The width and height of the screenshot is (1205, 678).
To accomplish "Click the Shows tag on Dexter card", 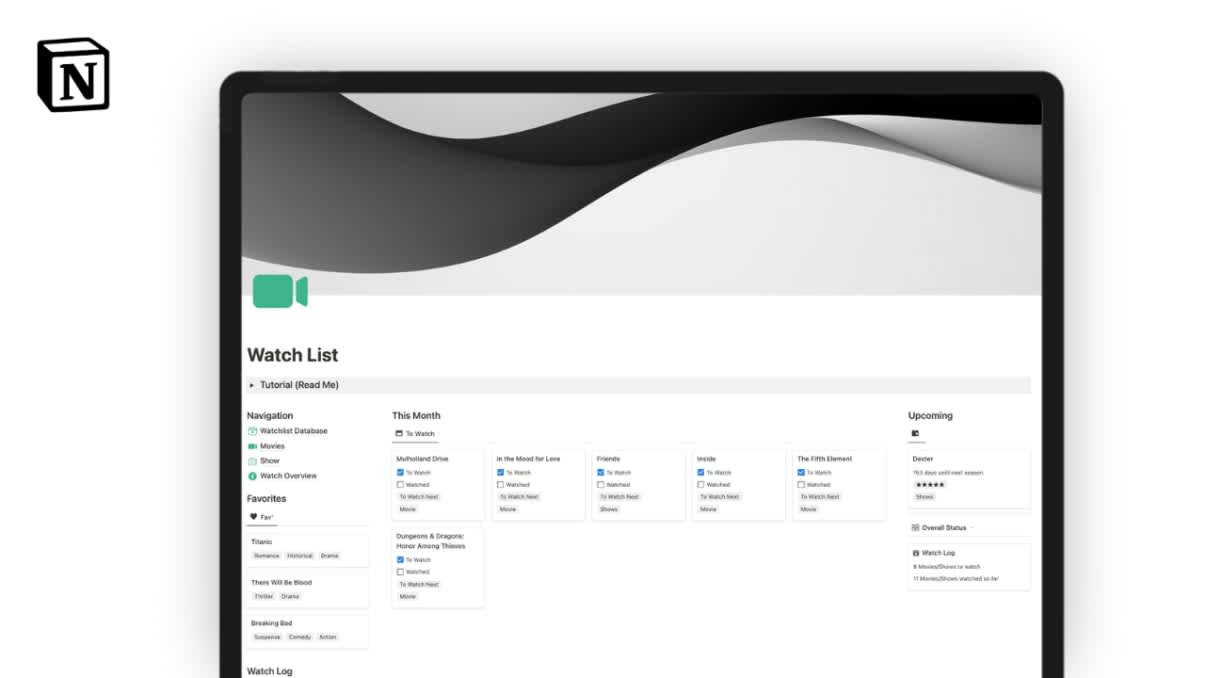I will 924,497.
